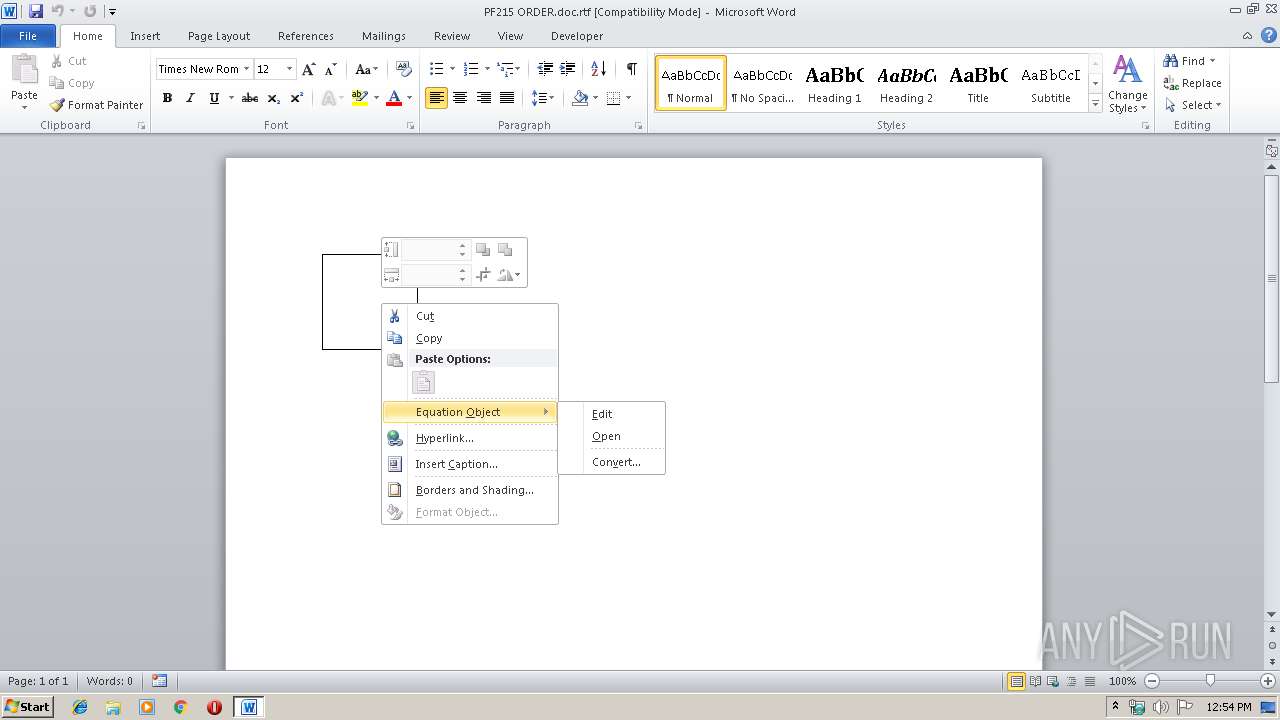
Task: Click the vertical scrollbar thumb
Action: [x=1272, y=278]
